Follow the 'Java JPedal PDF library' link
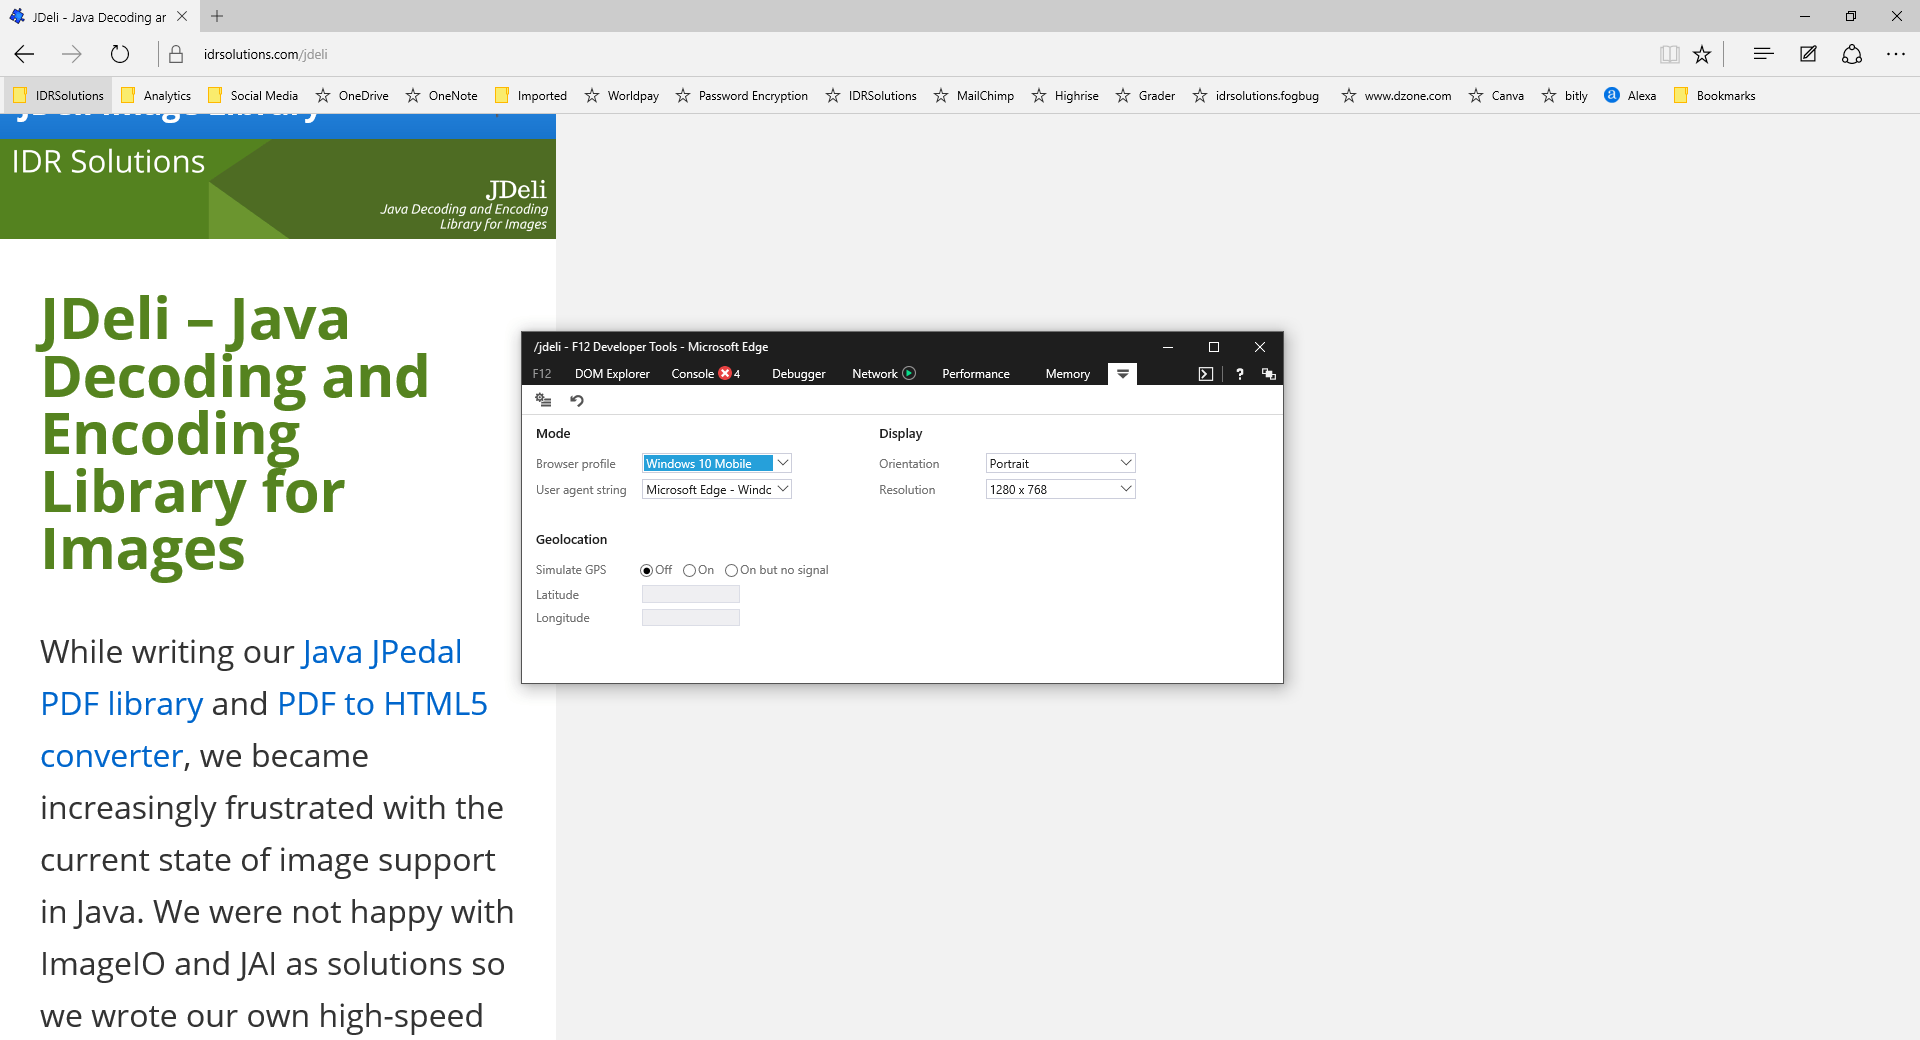This screenshot has width=1920, height=1040. click(x=381, y=652)
